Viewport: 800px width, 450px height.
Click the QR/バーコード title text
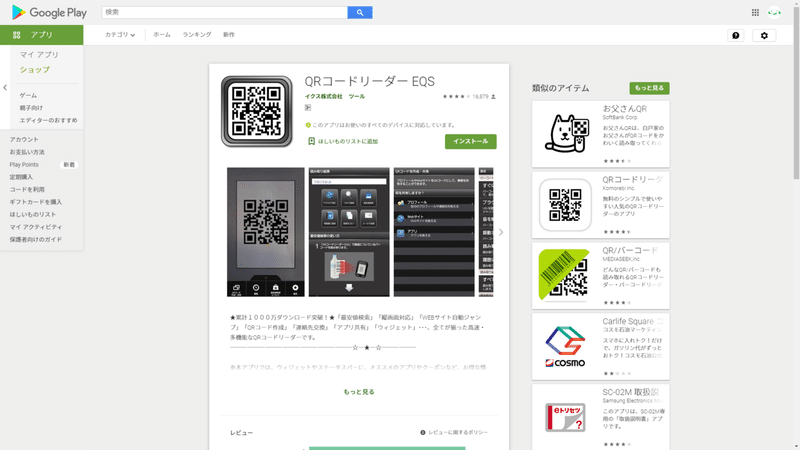(631, 251)
